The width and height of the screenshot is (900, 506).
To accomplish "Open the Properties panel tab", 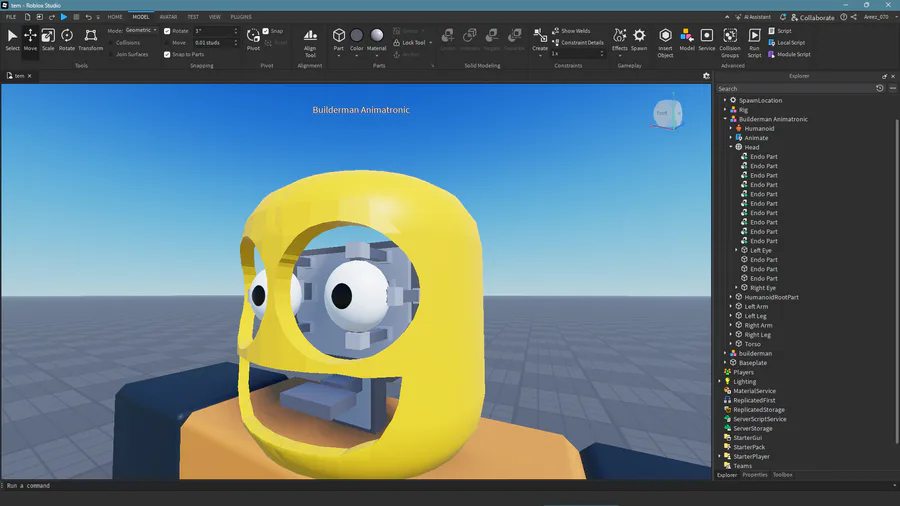I will coord(755,475).
